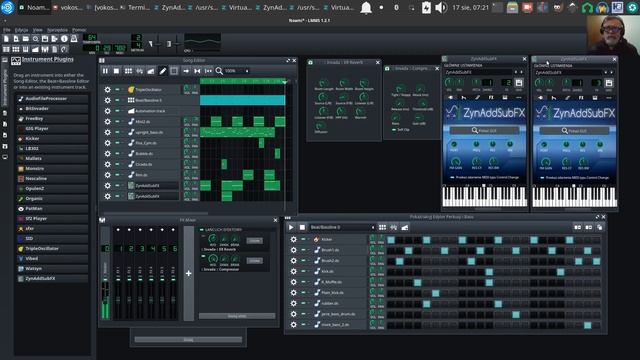Click the piano keyboard in the left ZynAddSubFX
This screenshot has height=360, width=640.
484,197
